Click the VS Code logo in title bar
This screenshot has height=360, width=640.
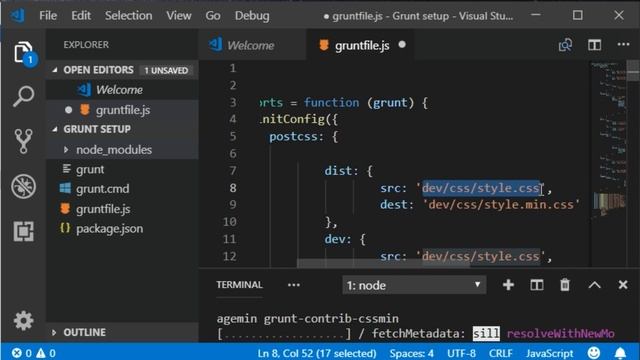tap(18, 16)
